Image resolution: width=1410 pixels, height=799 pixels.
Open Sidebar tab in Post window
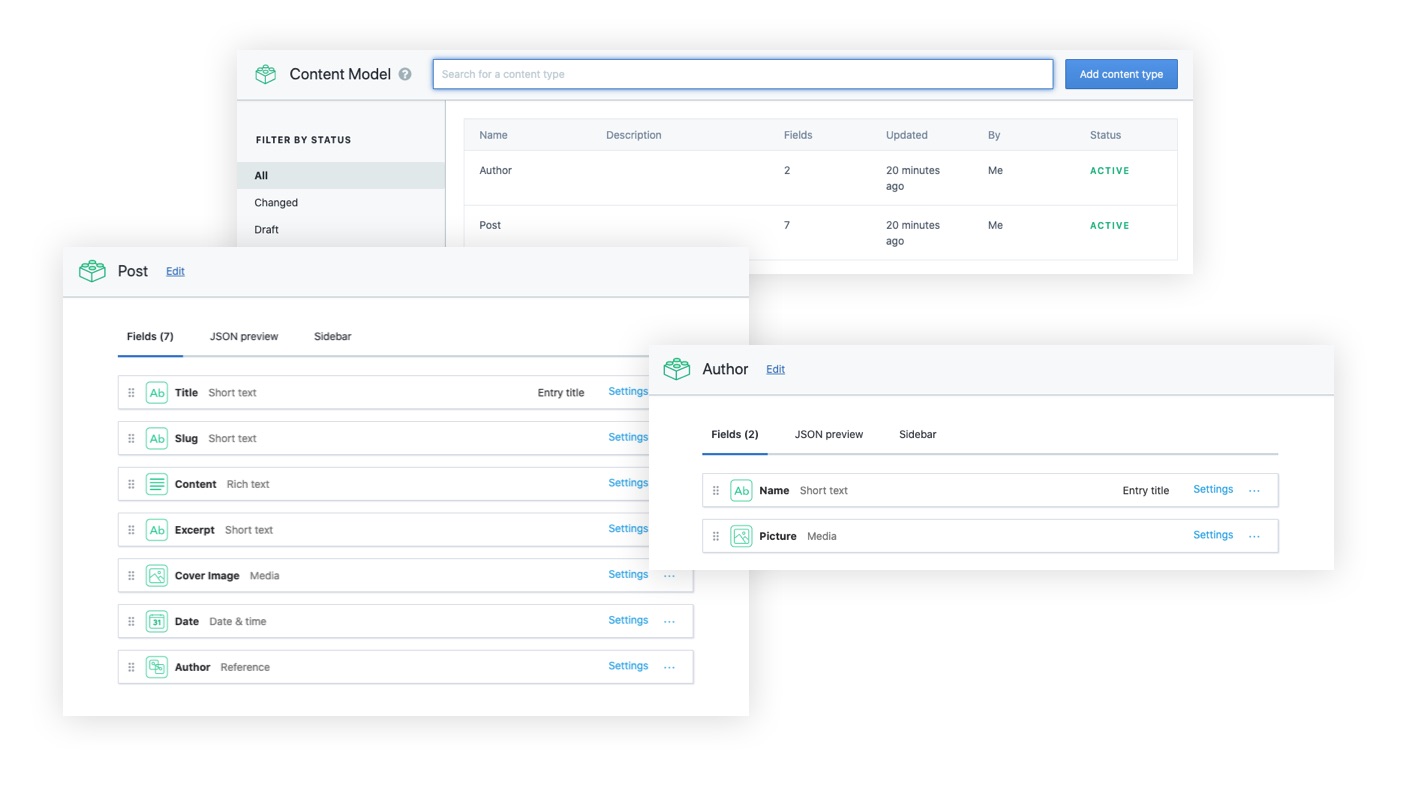[332, 337]
